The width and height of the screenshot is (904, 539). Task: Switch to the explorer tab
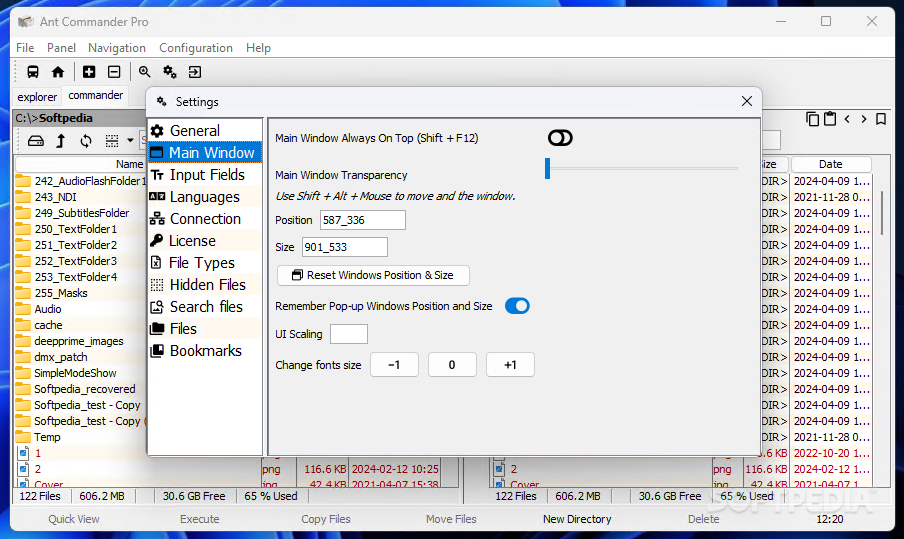pyautogui.click(x=37, y=97)
